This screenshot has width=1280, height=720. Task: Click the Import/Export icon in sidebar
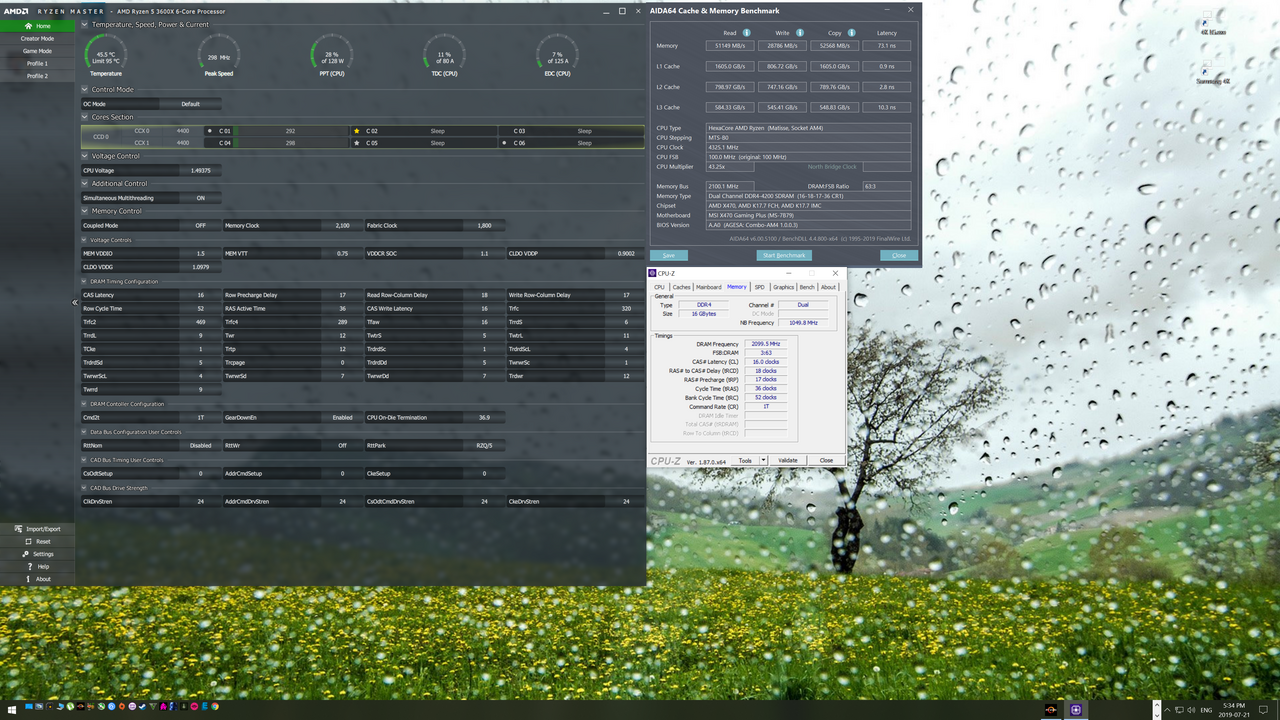click(x=17, y=529)
